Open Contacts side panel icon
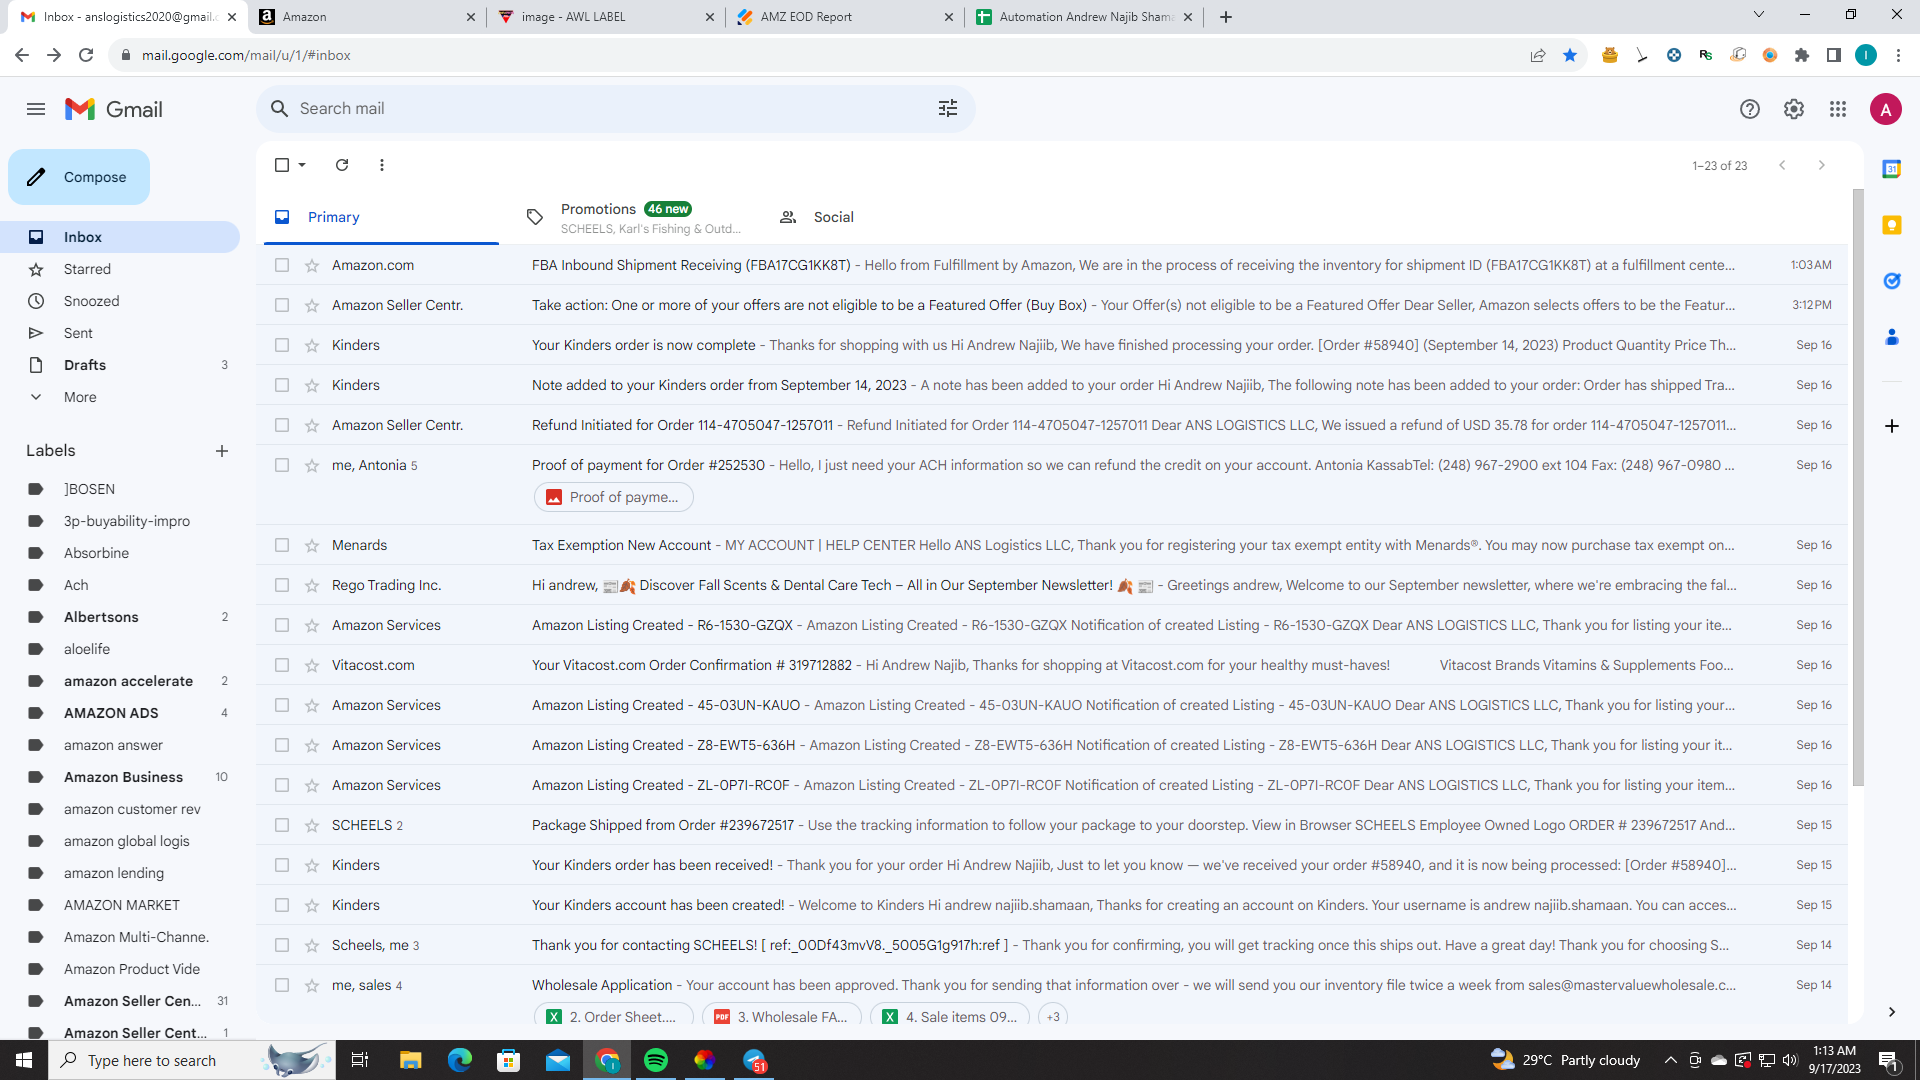Viewport: 1920px width, 1080px height. click(x=1892, y=337)
